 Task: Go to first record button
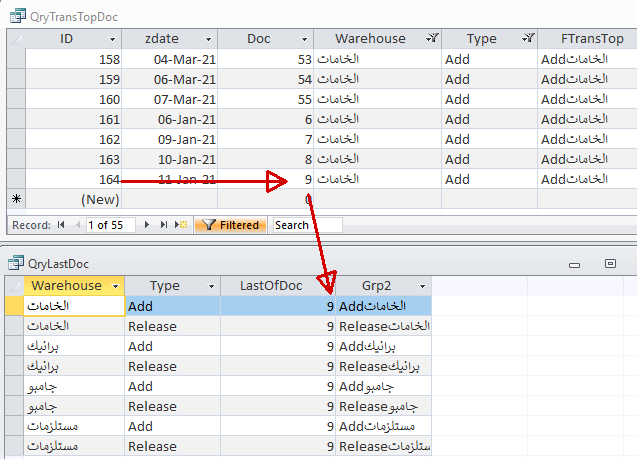(61, 225)
